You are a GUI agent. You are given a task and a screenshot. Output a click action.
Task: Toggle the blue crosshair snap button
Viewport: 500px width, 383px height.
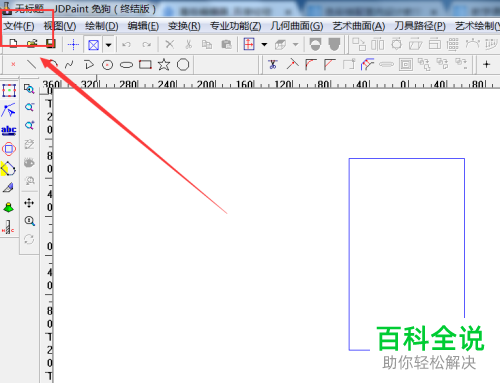(73, 44)
